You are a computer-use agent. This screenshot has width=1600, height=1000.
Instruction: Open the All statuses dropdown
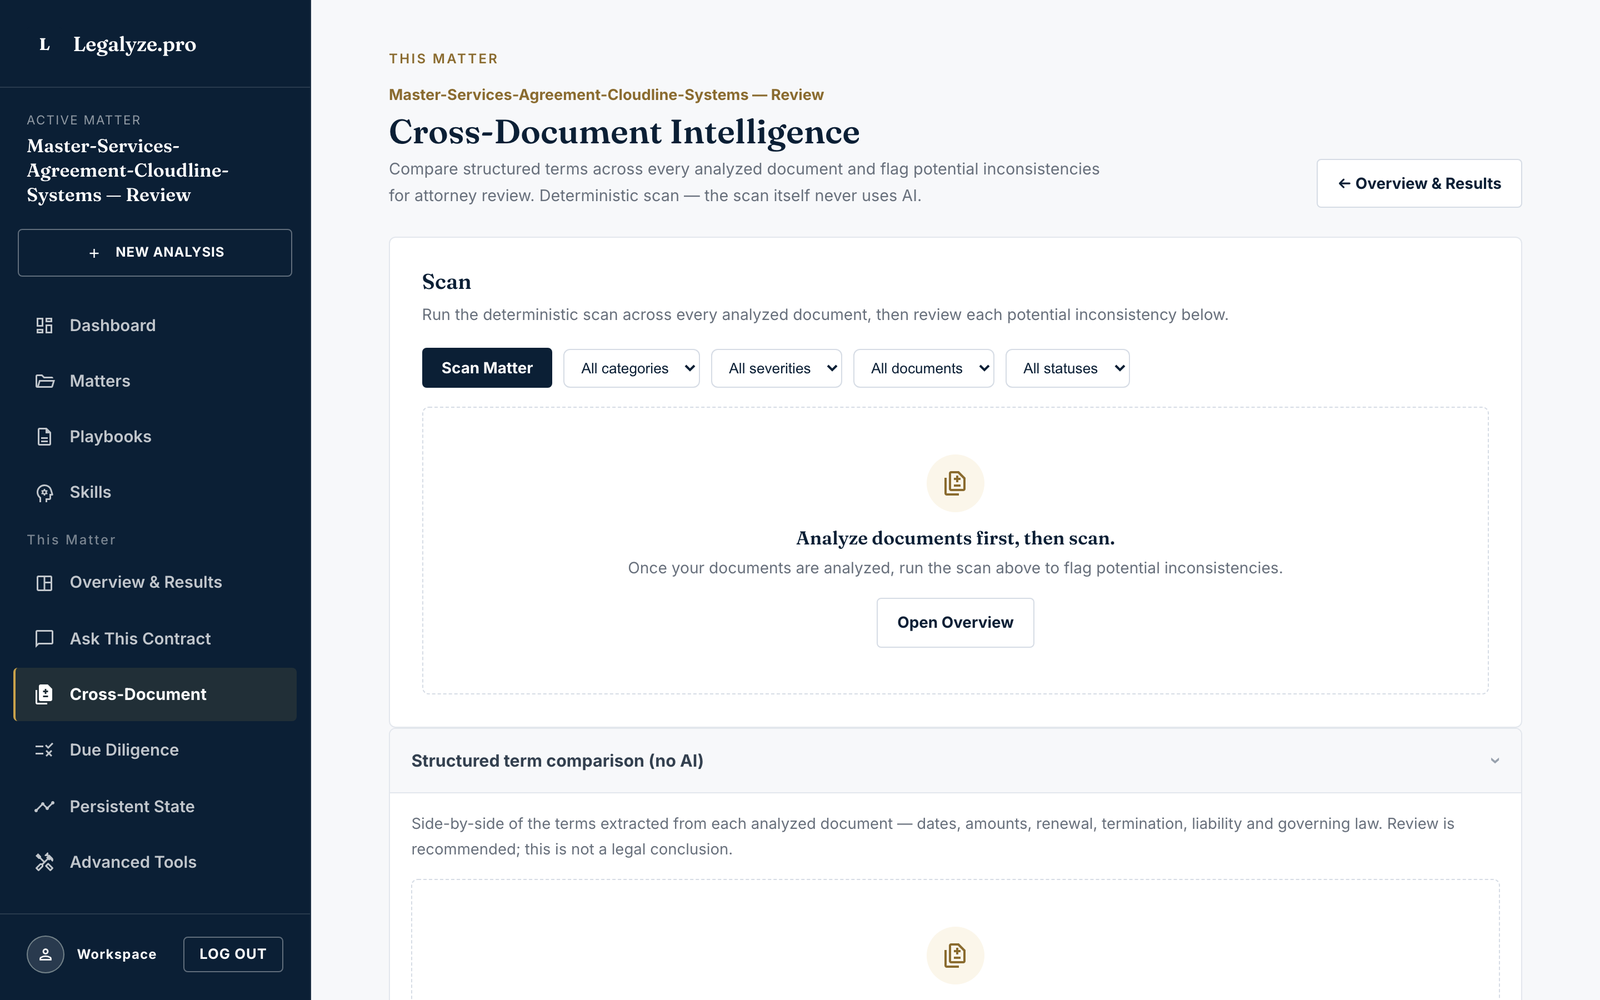(x=1067, y=368)
